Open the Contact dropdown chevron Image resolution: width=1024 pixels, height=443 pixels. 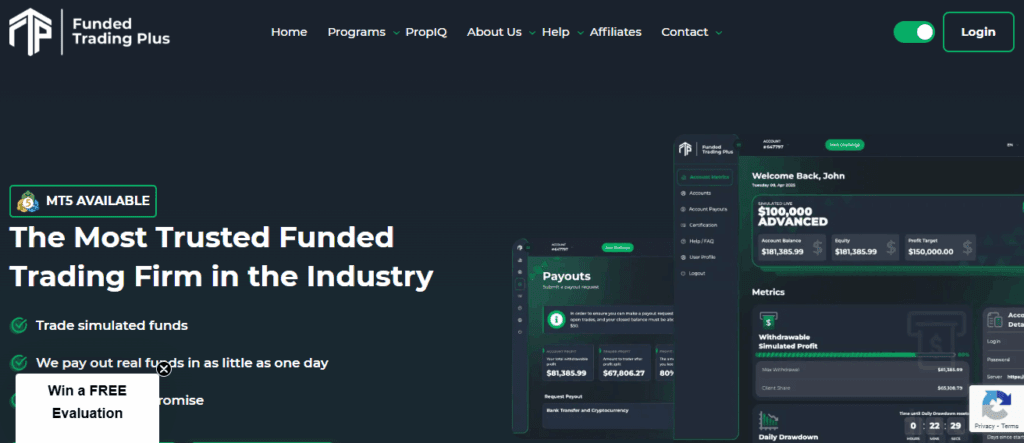tap(718, 33)
